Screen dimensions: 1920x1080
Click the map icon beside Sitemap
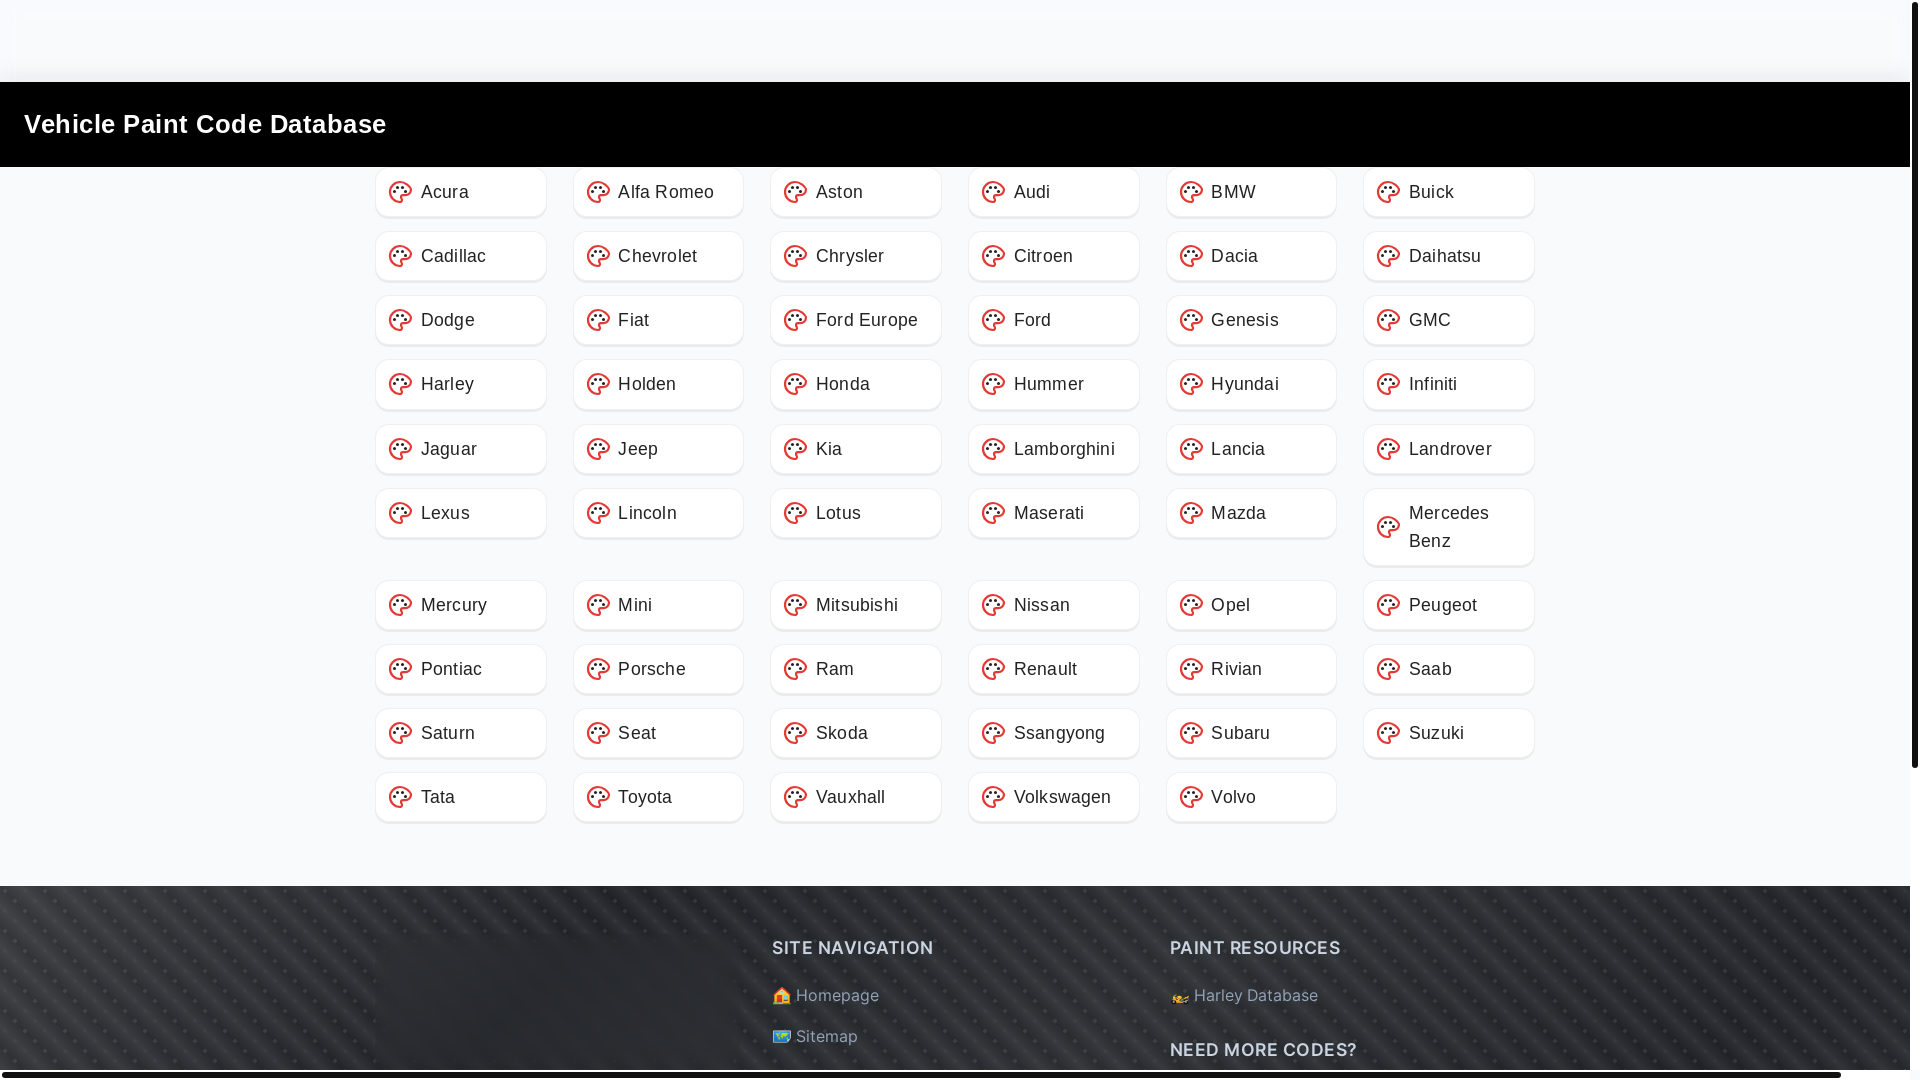tap(781, 1036)
